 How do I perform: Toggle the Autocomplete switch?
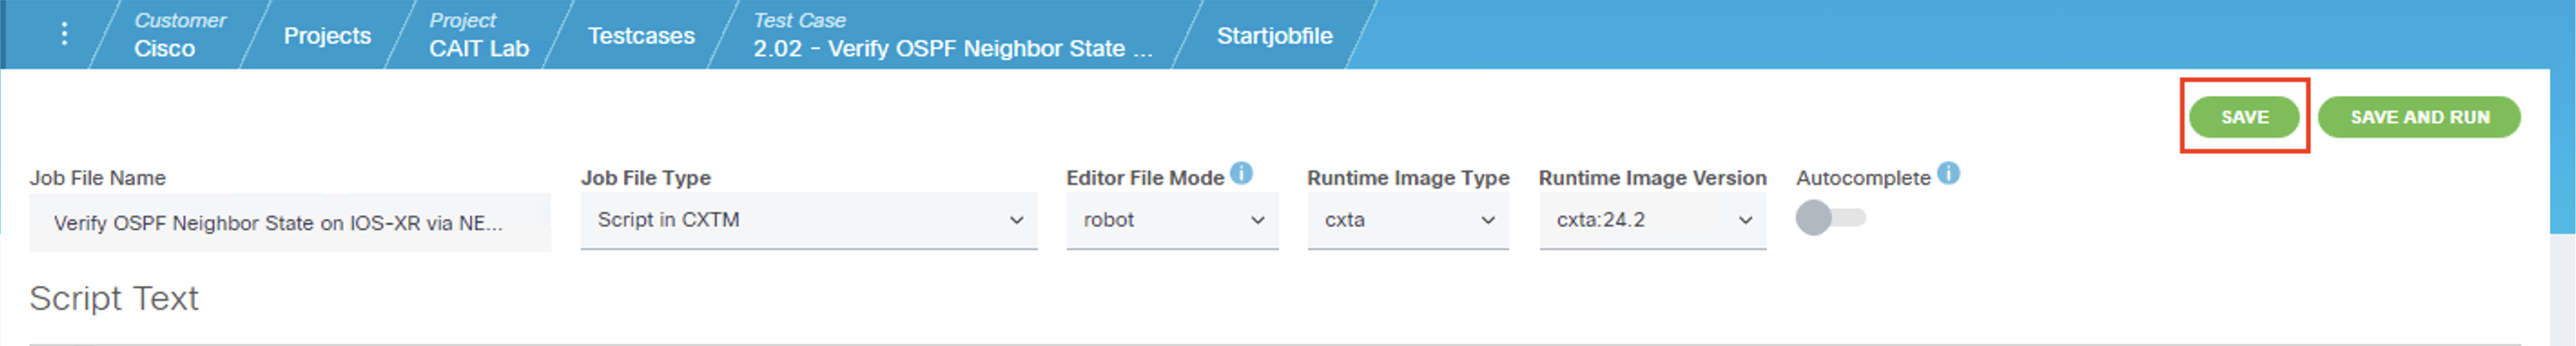1830,218
